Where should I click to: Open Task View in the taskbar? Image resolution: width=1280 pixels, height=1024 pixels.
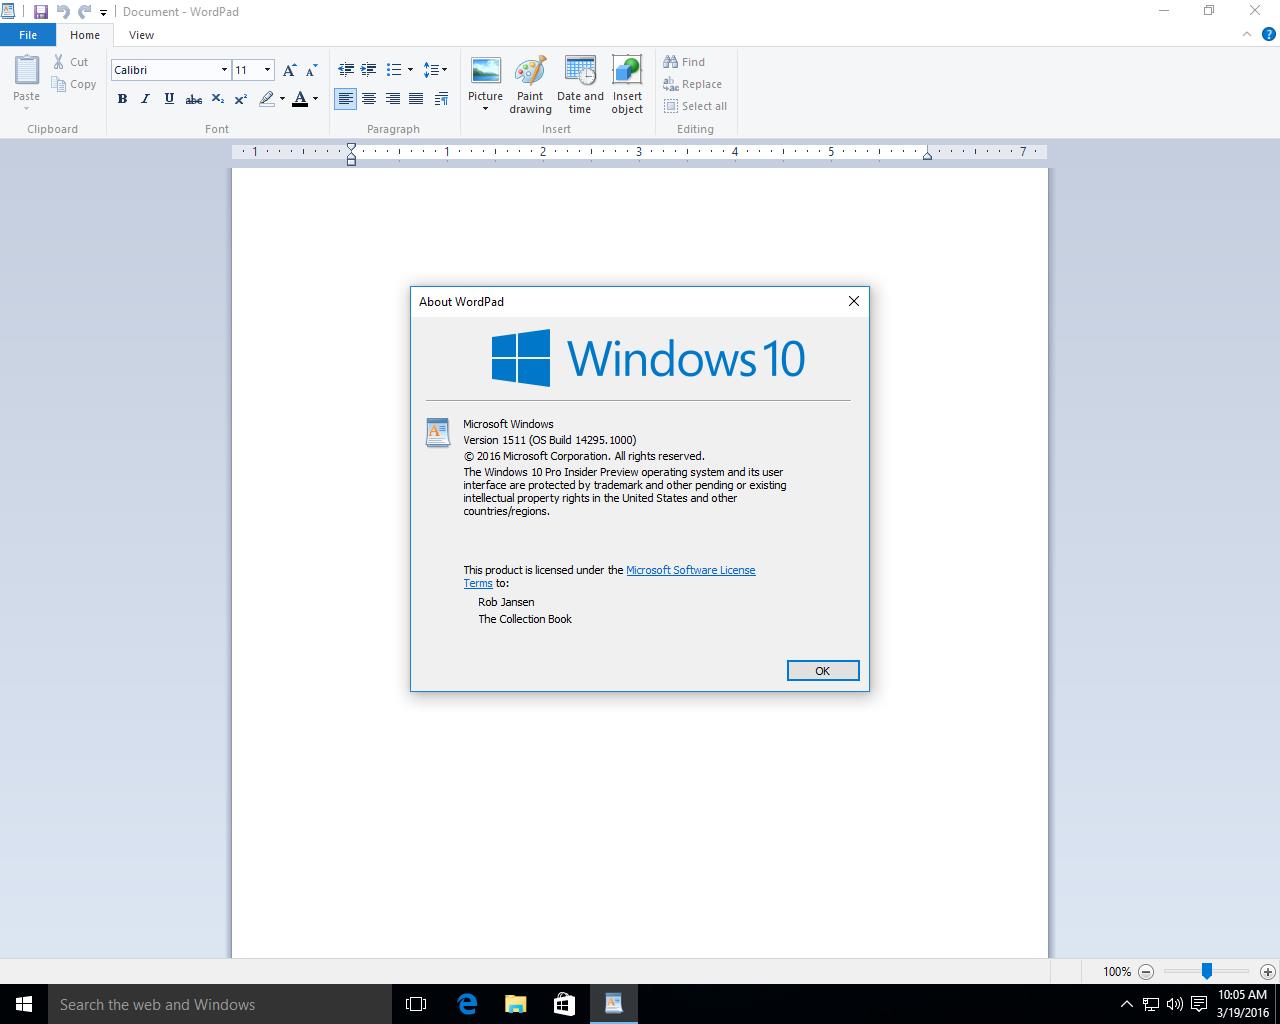click(416, 1004)
